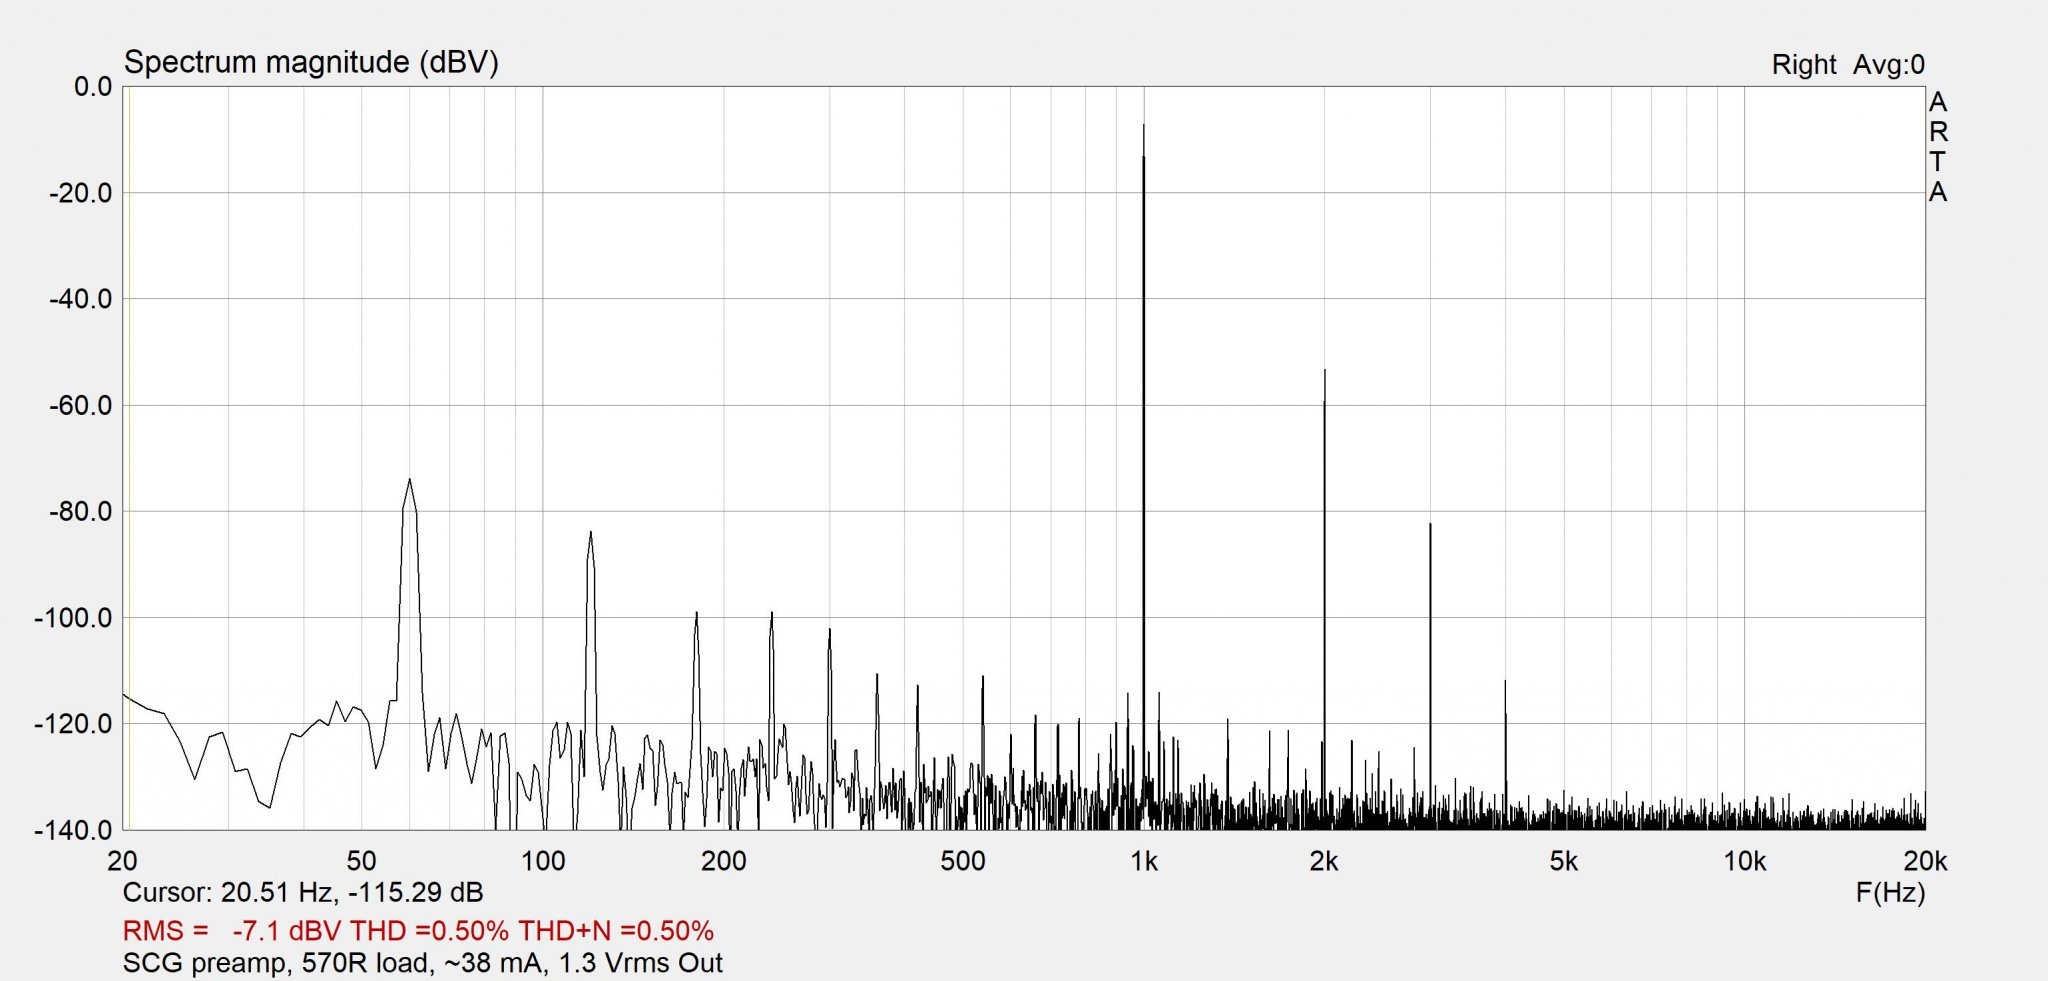Click the yellow cursor line at 20 Hz
Image resolution: width=2048 pixels, height=981 pixels.
pos(129,458)
